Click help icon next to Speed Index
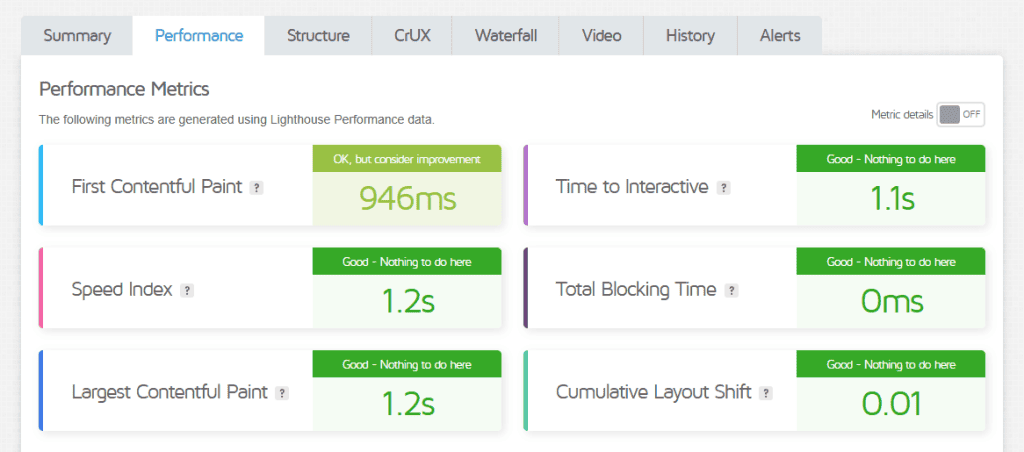The width and height of the screenshot is (1024, 452). click(x=187, y=291)
